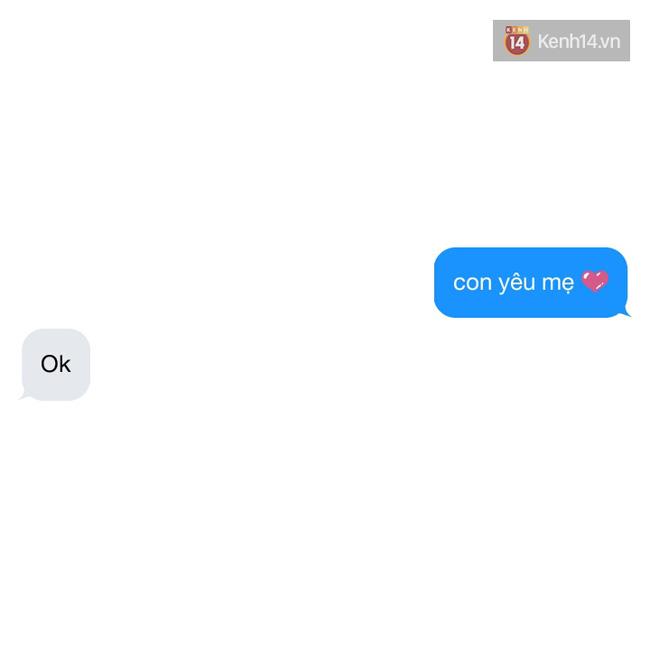Click the word 'mẹ' before the heart
Screen dimensions: 650x650
558,284
